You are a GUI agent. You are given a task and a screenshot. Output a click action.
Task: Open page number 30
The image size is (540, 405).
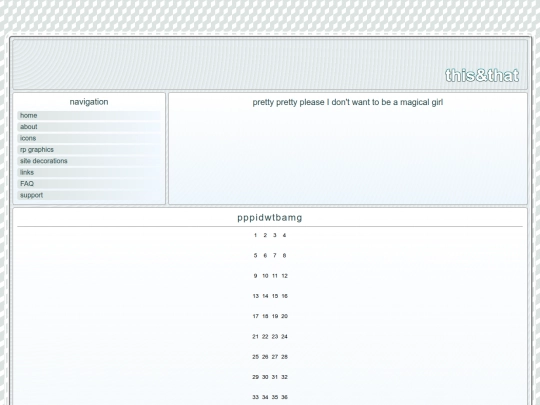click(265, 377)
